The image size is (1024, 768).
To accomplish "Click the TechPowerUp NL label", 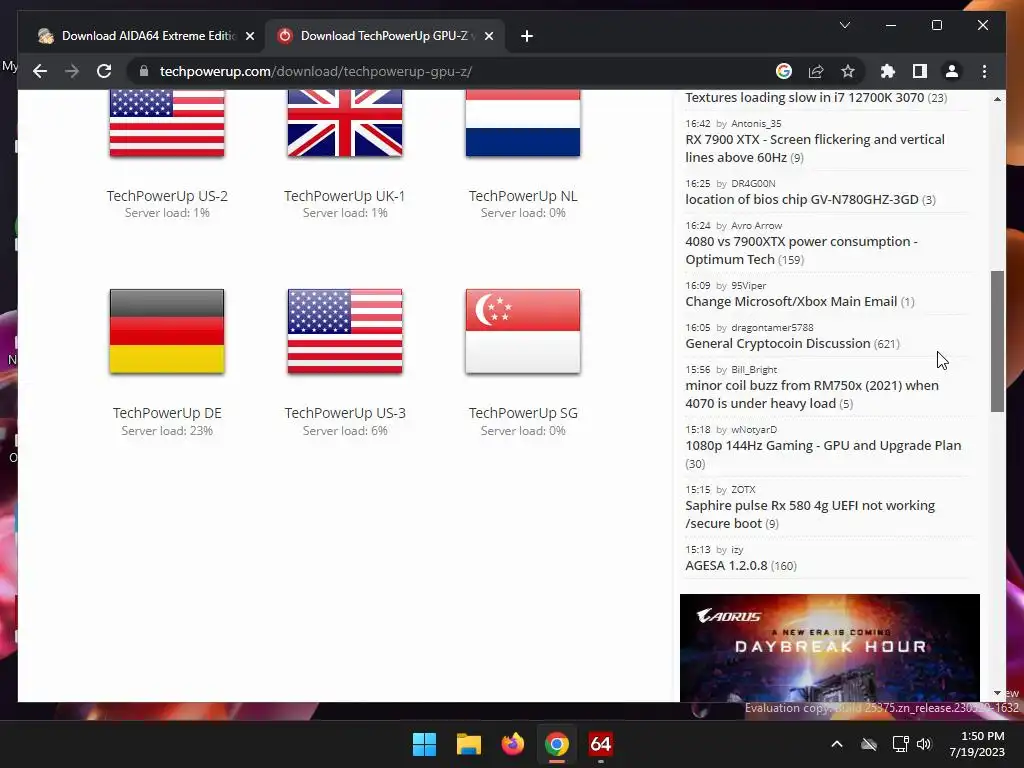I will (x=523, y=196).
